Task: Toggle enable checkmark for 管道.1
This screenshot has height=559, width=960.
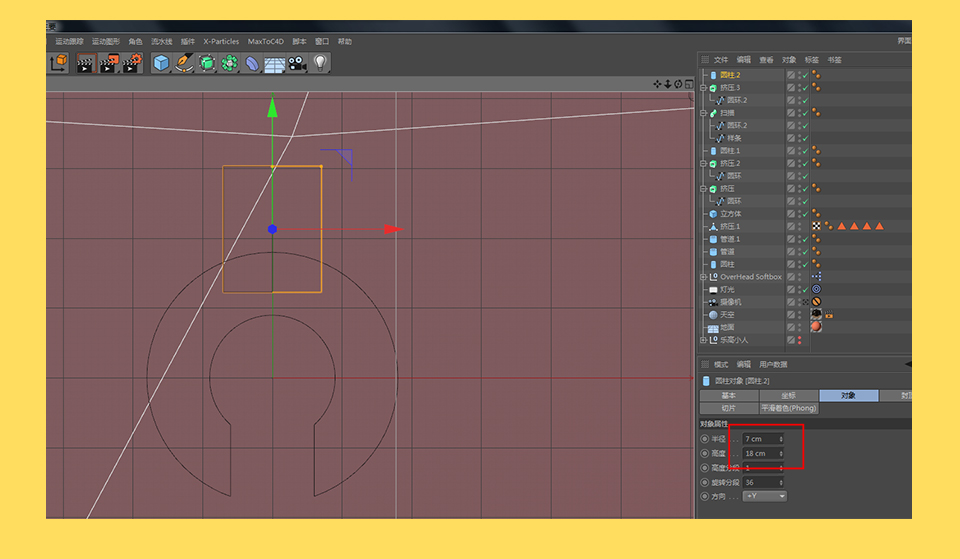Action: tap(806, 239)
